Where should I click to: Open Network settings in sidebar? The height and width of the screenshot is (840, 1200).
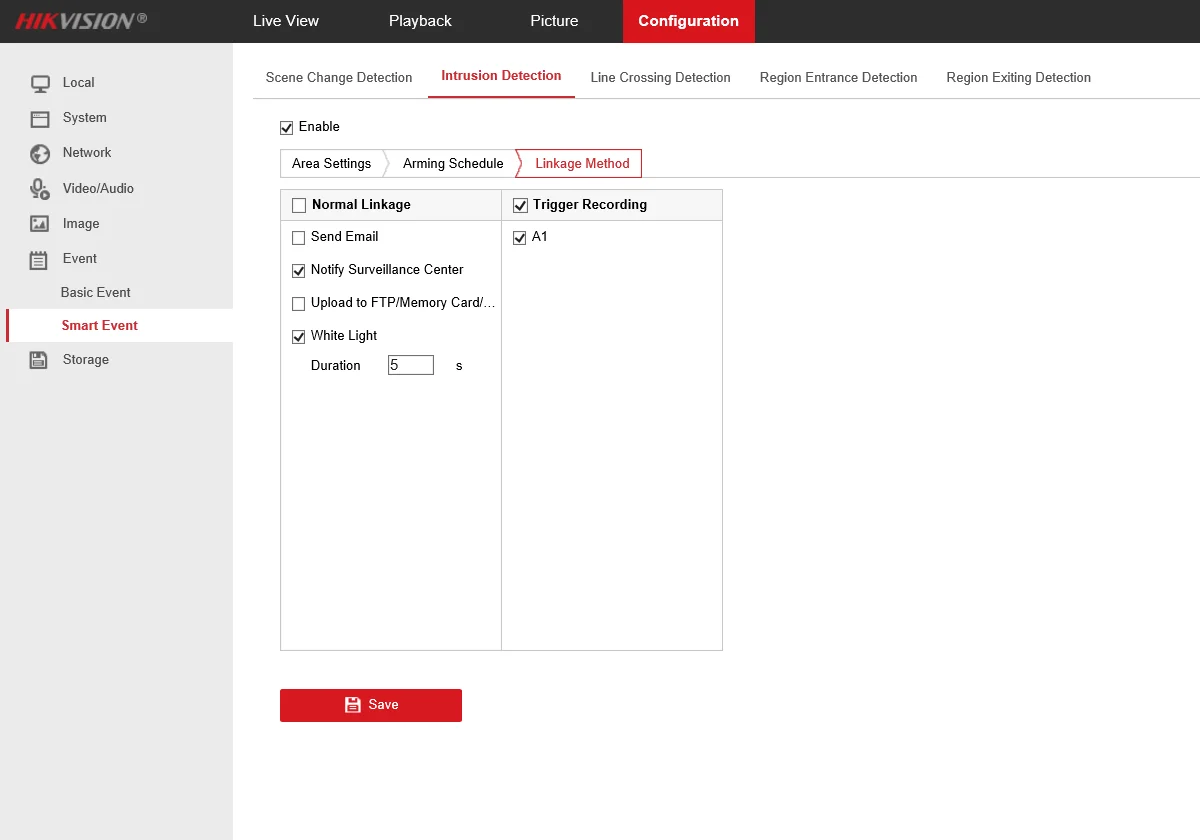pyautogui.click(x=87, y=153)
